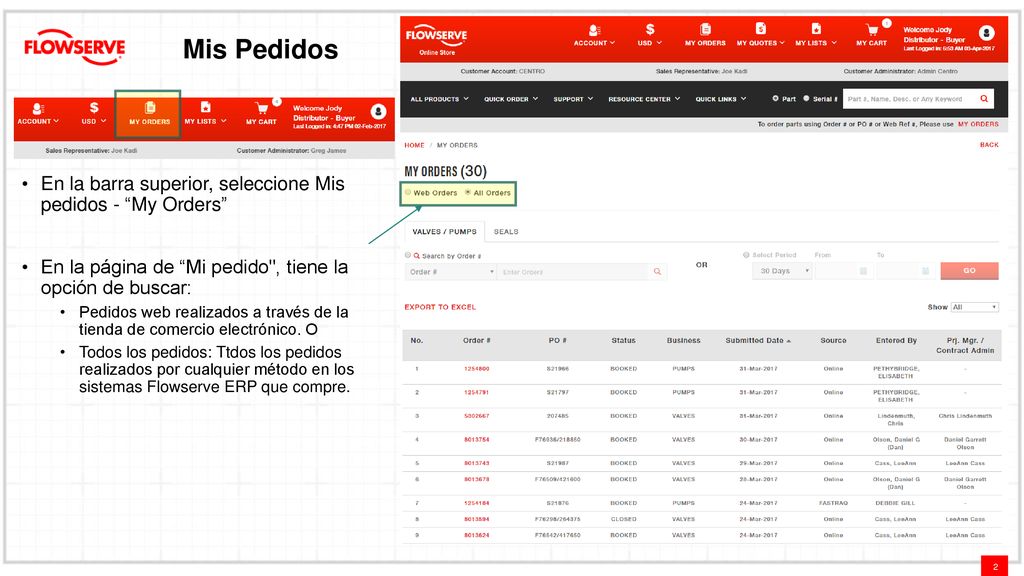The width and height of the screenshot is (1024, 576).
Task: Click the Export to Excel link
Action: click(x=440, y=307)
